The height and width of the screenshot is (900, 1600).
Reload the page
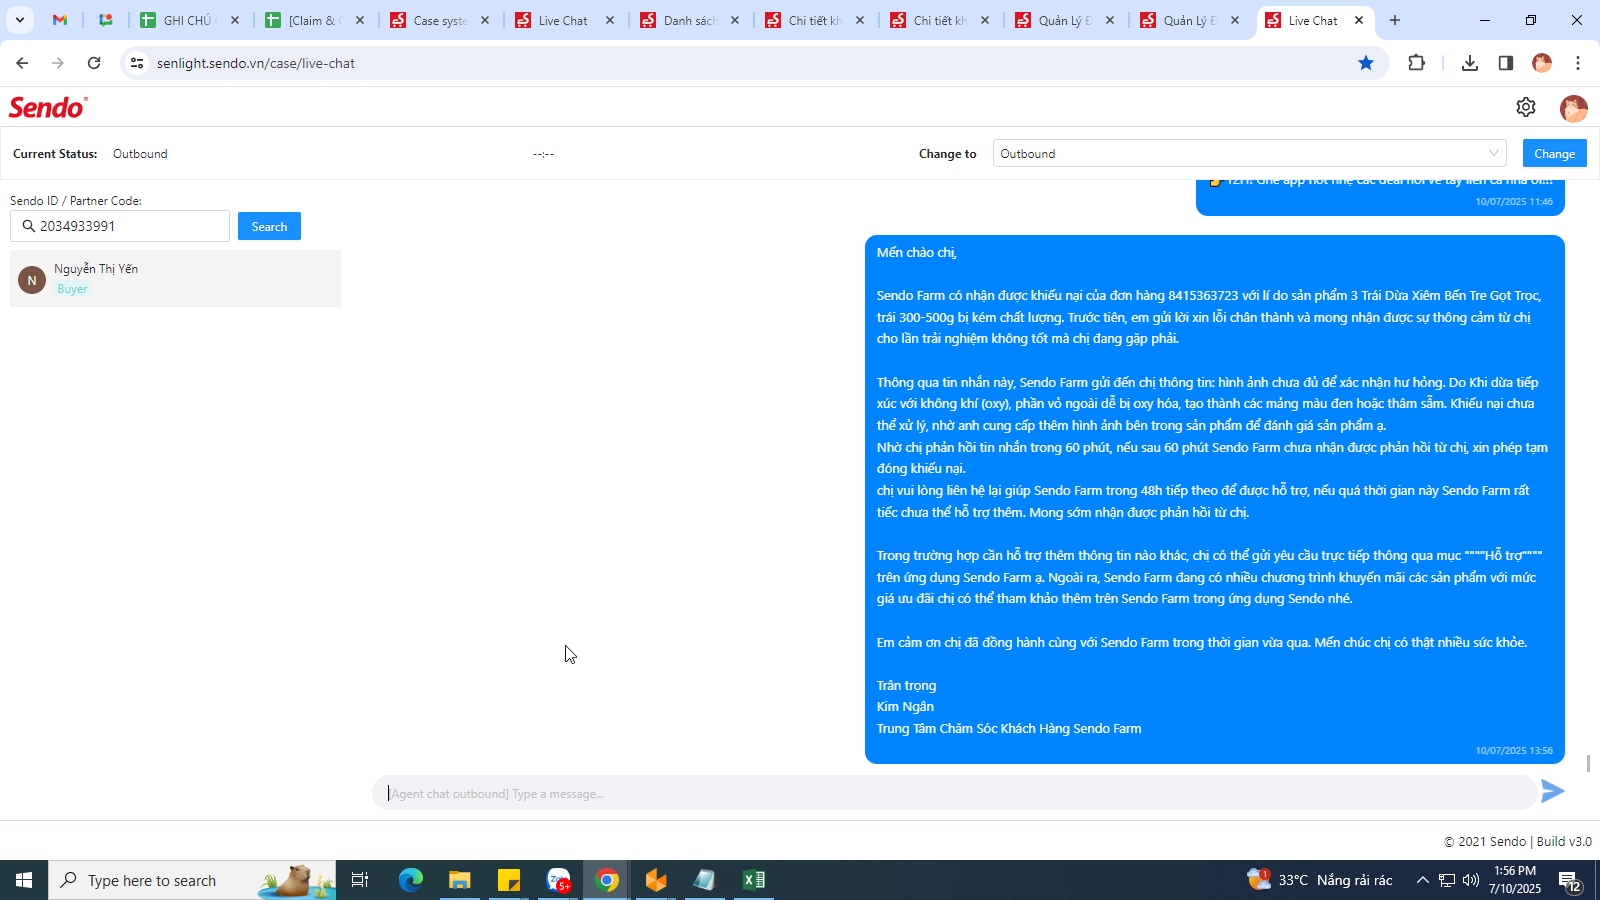[94, 63]
